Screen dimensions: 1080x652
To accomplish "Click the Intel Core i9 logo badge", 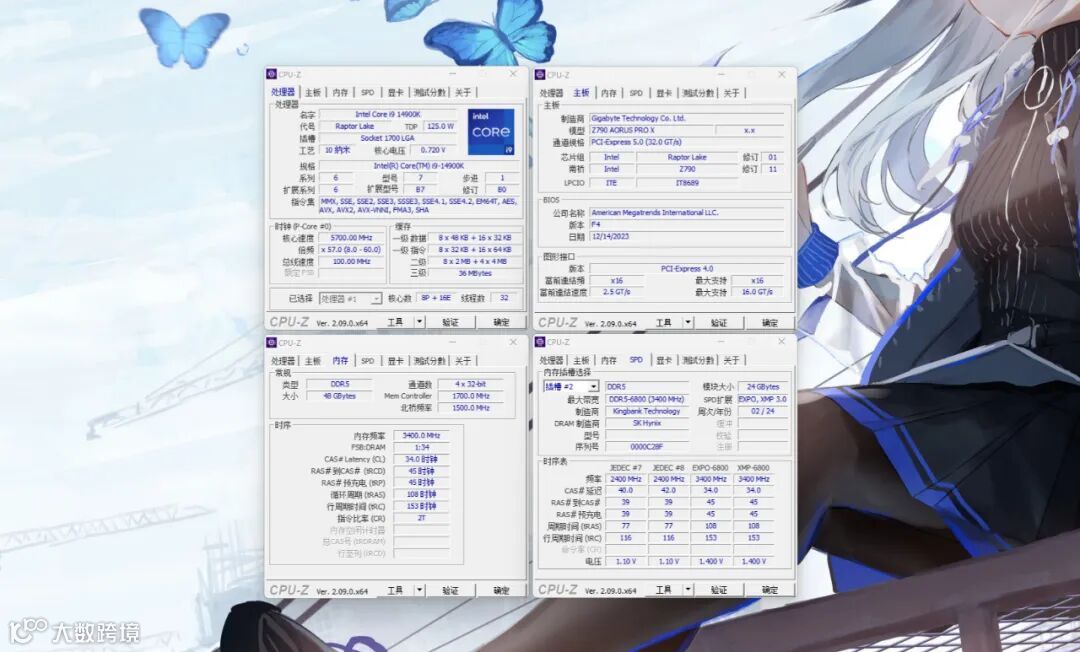I will (491, 132).
